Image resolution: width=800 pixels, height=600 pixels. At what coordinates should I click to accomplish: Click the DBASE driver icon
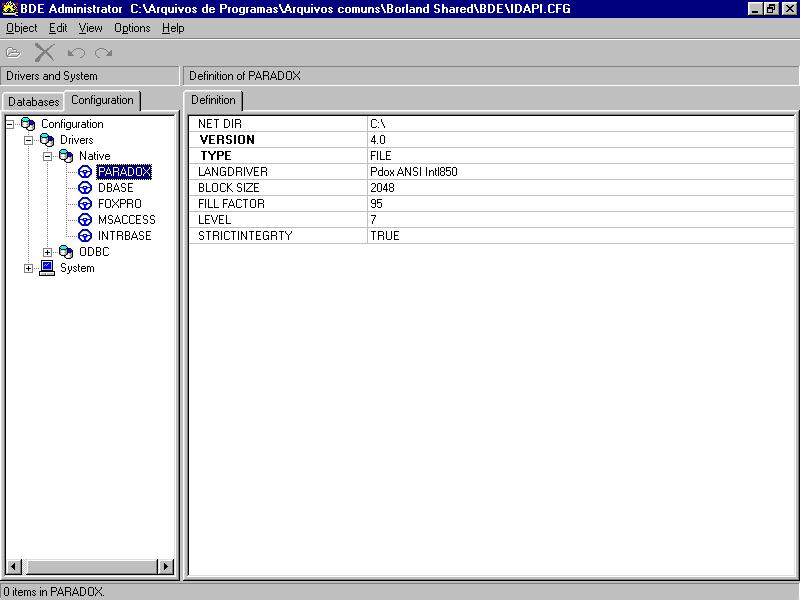(x=85, y=188)
